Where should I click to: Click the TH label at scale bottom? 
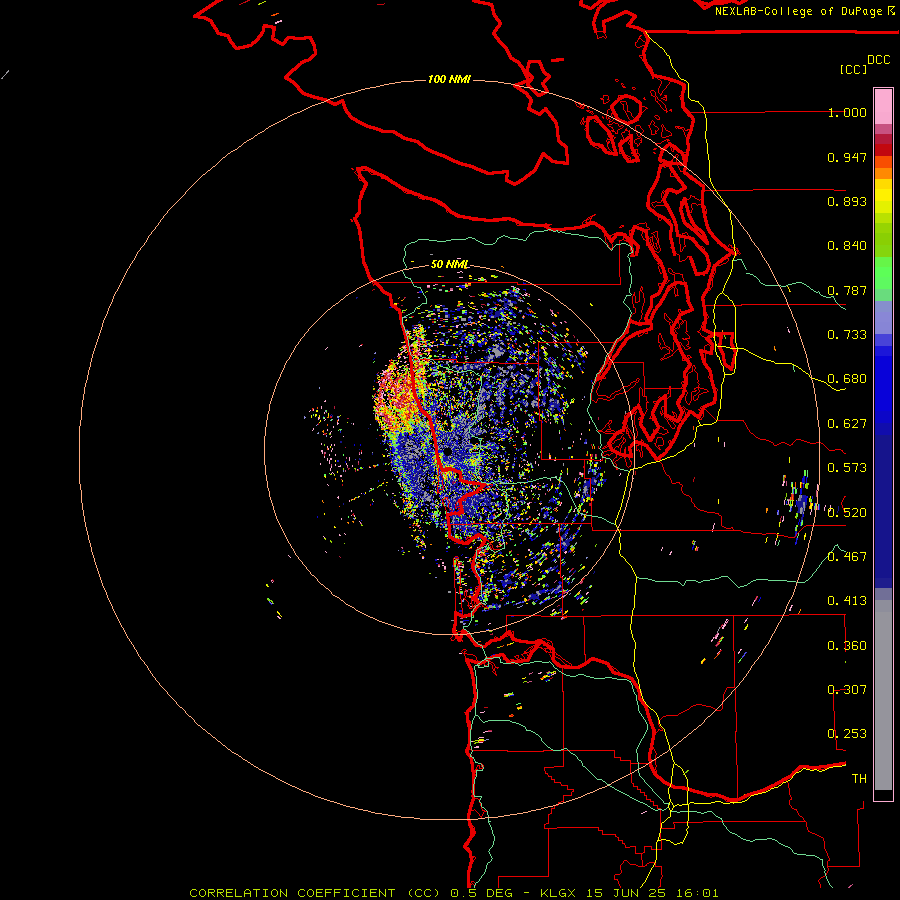(x=859, y=779)
